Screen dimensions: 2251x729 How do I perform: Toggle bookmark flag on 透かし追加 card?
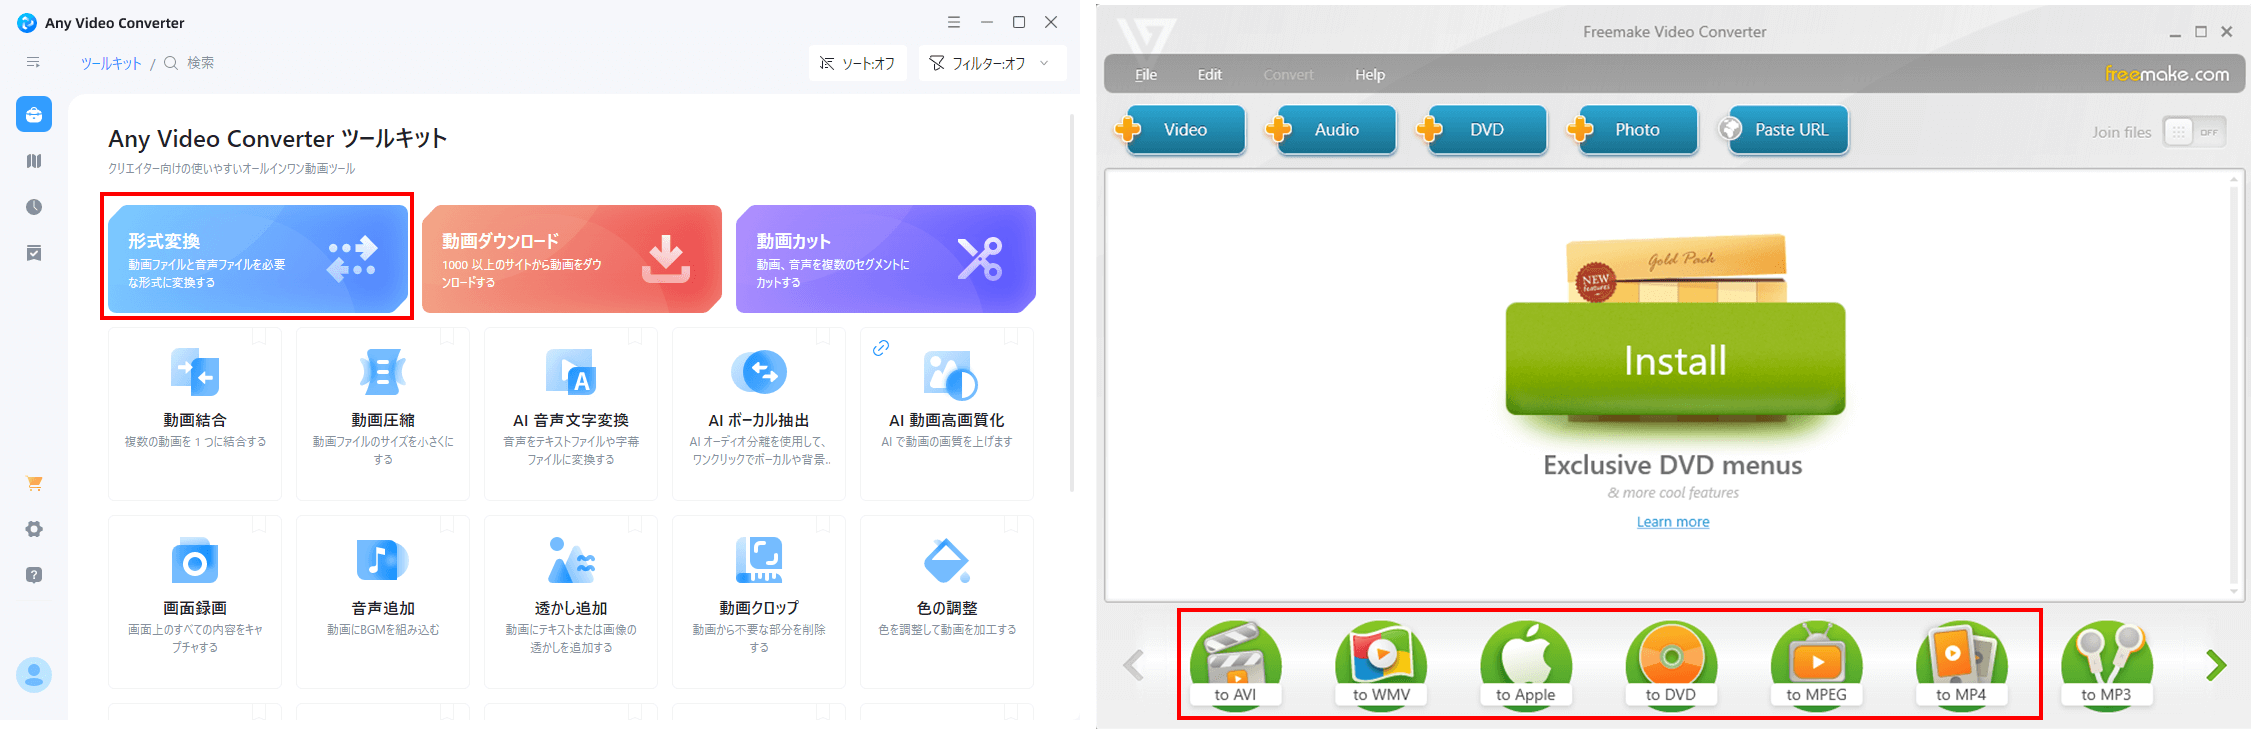635,523
